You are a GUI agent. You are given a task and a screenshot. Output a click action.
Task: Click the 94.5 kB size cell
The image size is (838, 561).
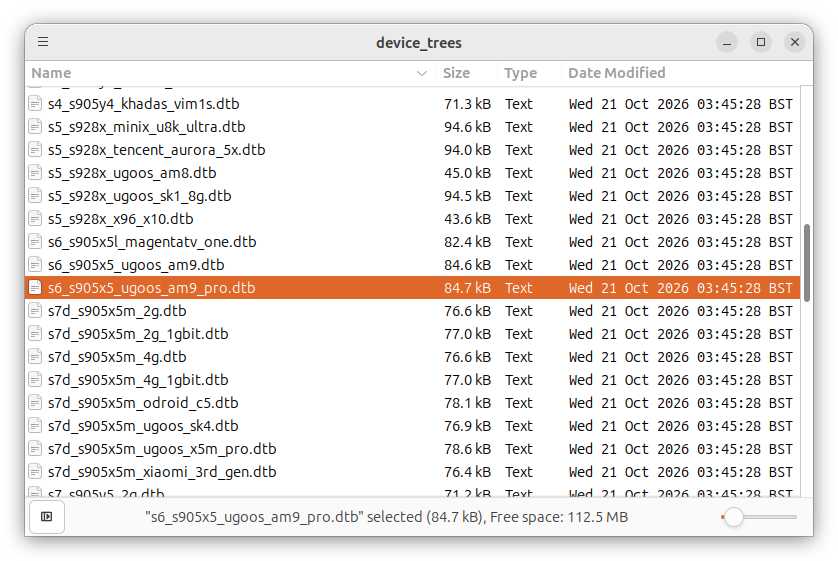coord(467,196)
